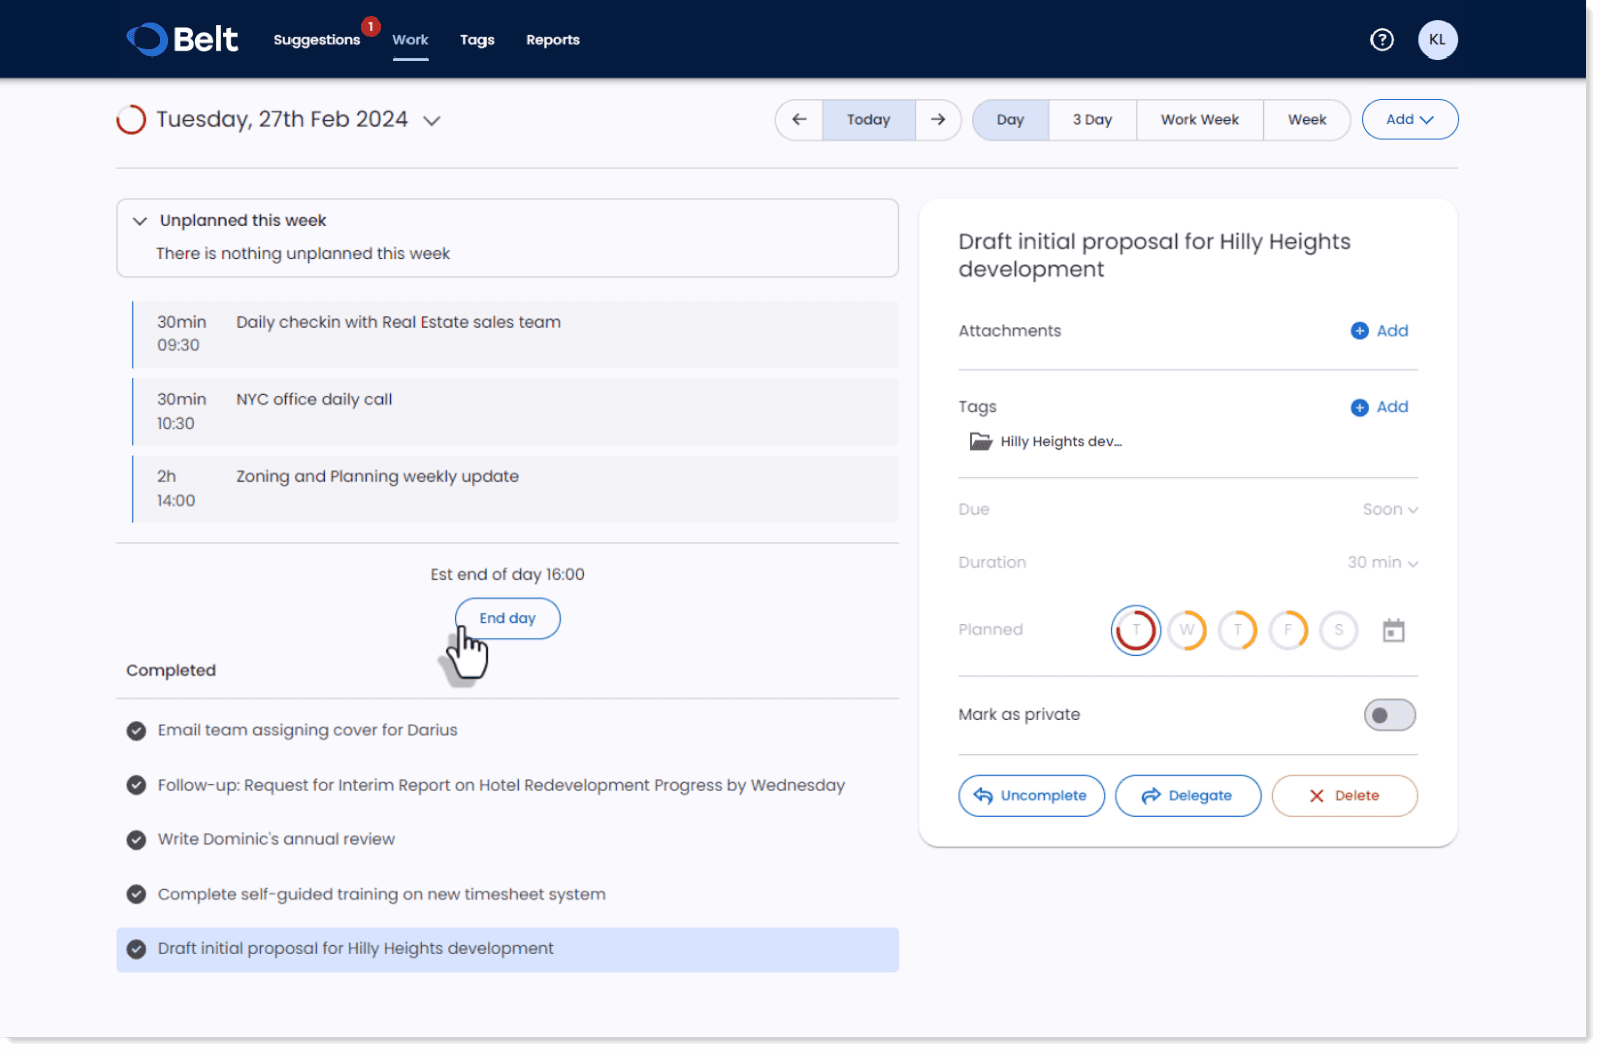
Task: Select Saturday planned day circle
Action: coord(1339,630)
